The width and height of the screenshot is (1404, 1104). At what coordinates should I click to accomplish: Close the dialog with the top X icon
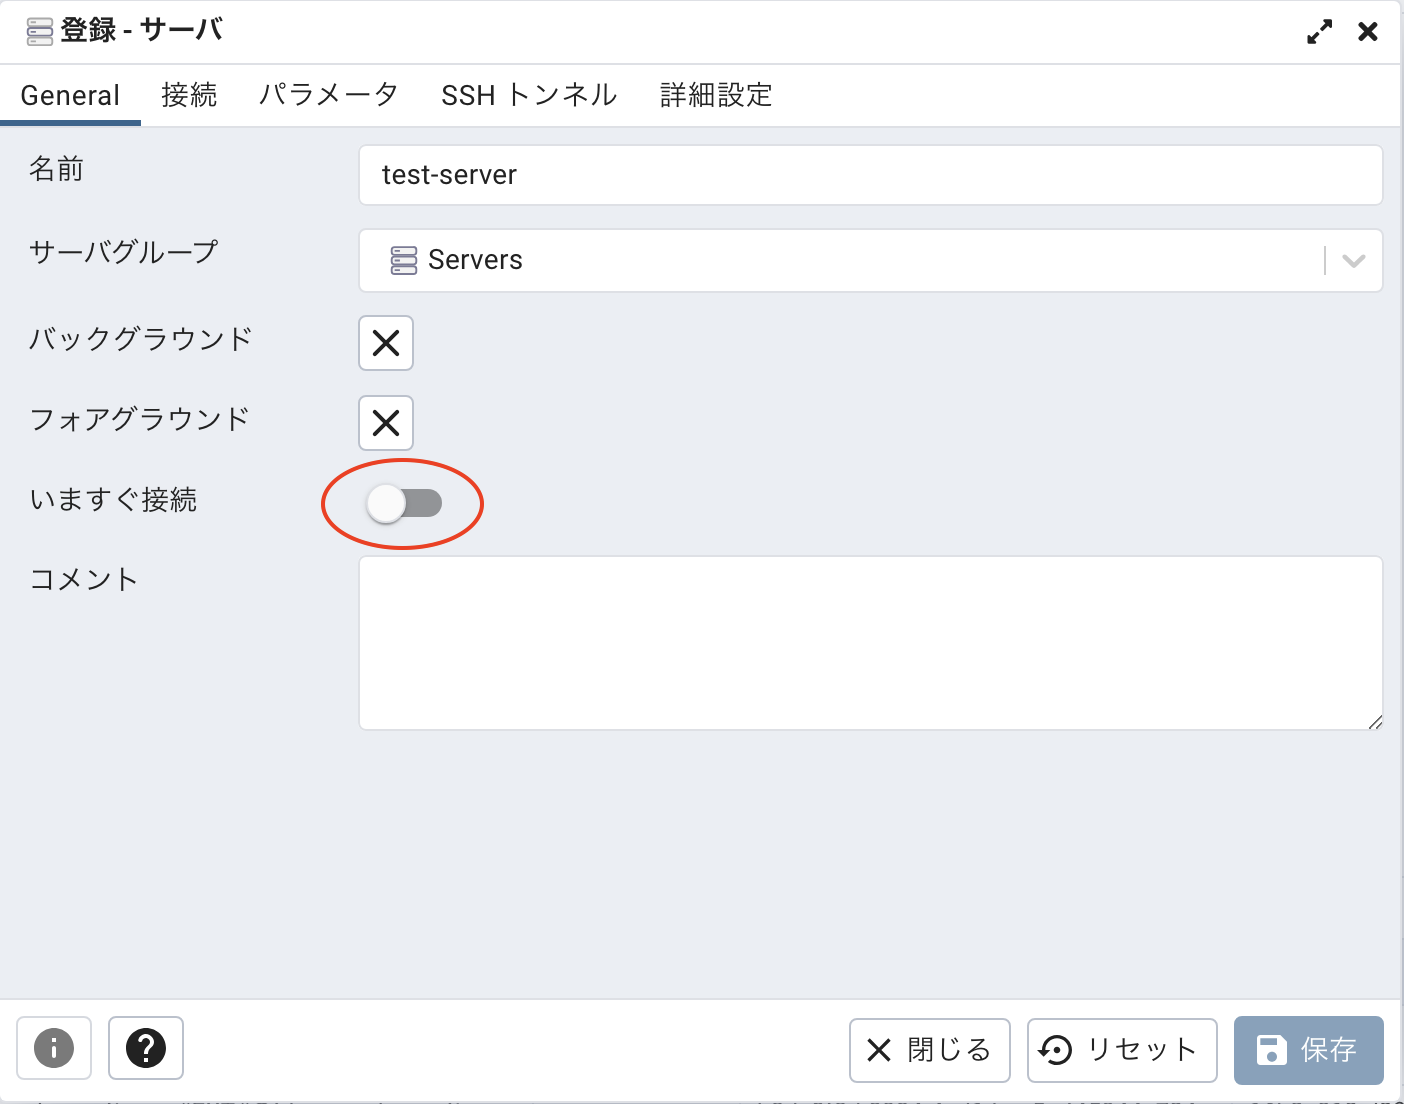(1368, 32)
